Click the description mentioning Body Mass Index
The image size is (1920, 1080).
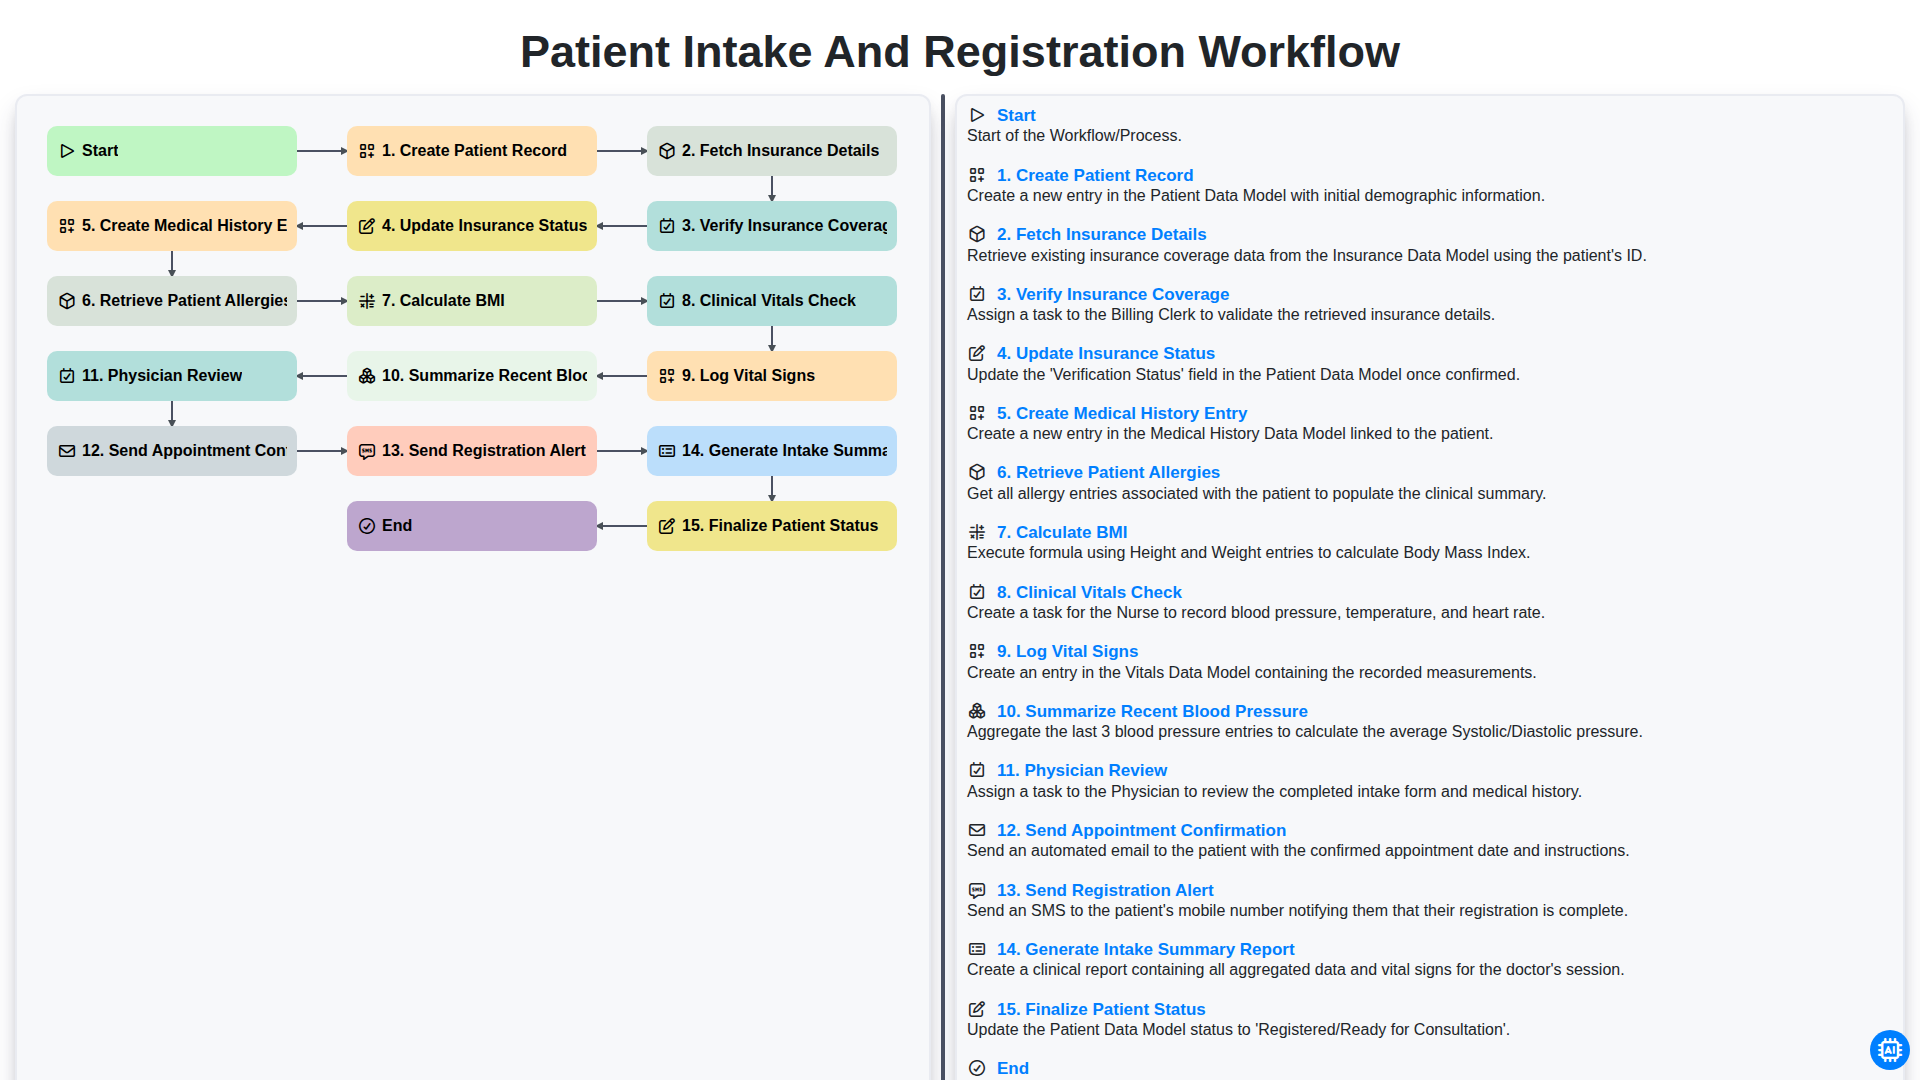[x=1248, y=553]
